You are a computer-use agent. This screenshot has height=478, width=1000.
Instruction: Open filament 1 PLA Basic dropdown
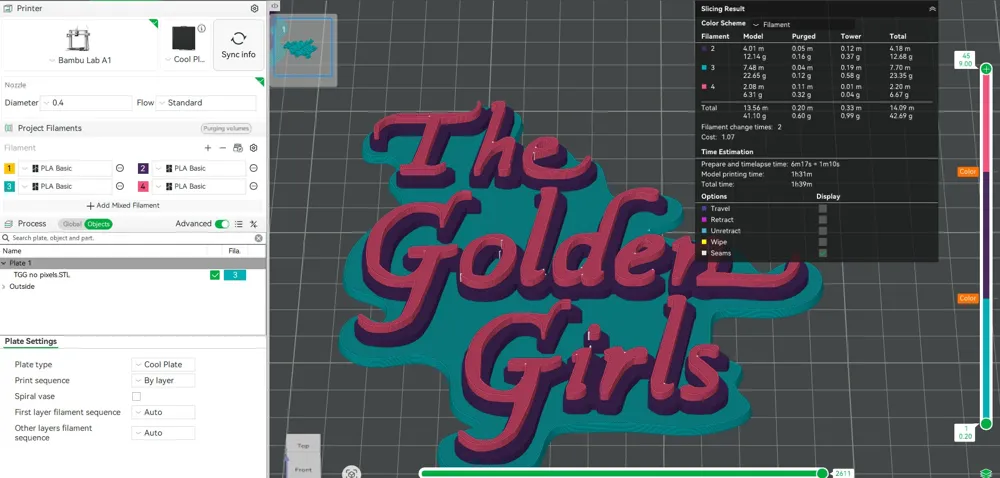[66, 168]
